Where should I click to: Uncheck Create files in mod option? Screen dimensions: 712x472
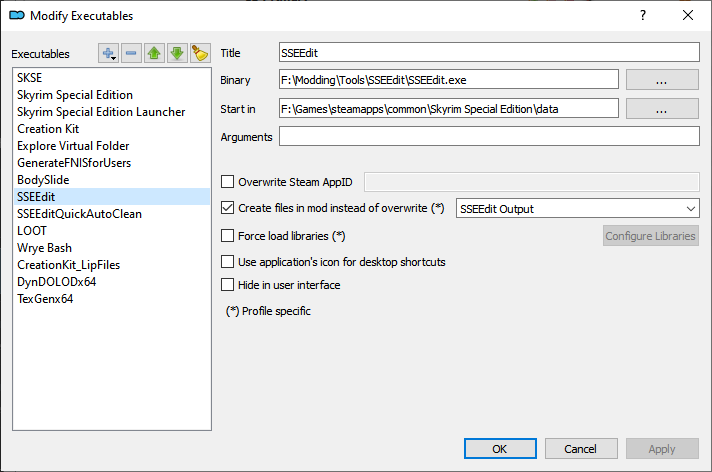click(228, 208)
